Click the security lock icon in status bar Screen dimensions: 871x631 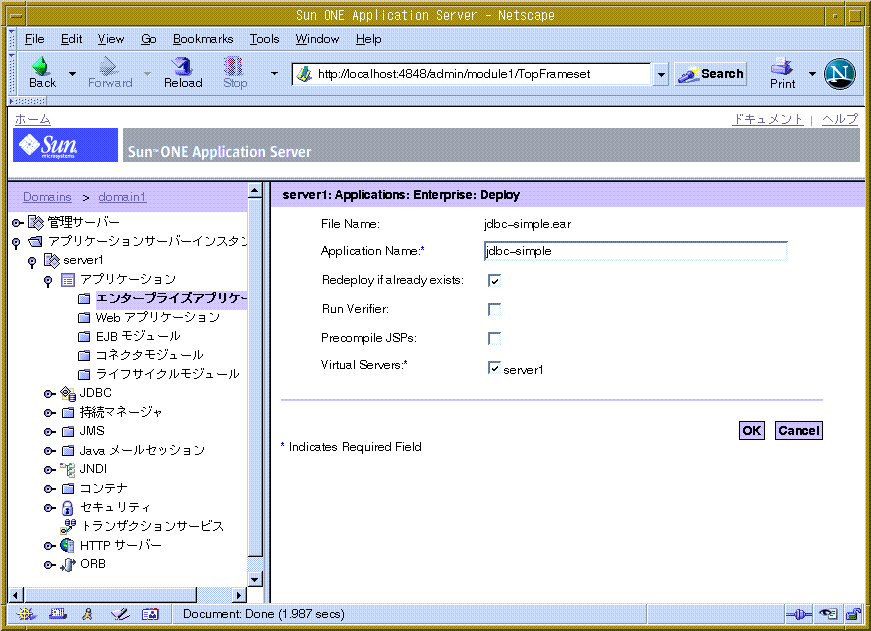853,614
